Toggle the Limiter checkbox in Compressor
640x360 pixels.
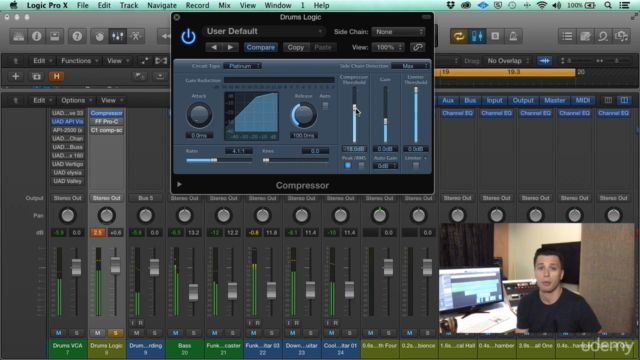coord(416,166)
